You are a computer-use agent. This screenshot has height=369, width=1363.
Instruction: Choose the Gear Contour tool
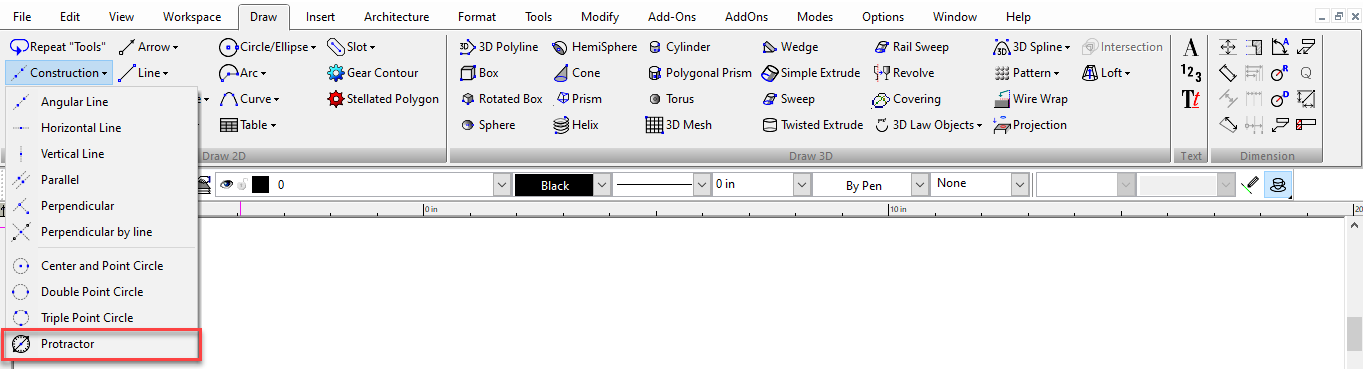click(x=373, y=73)
